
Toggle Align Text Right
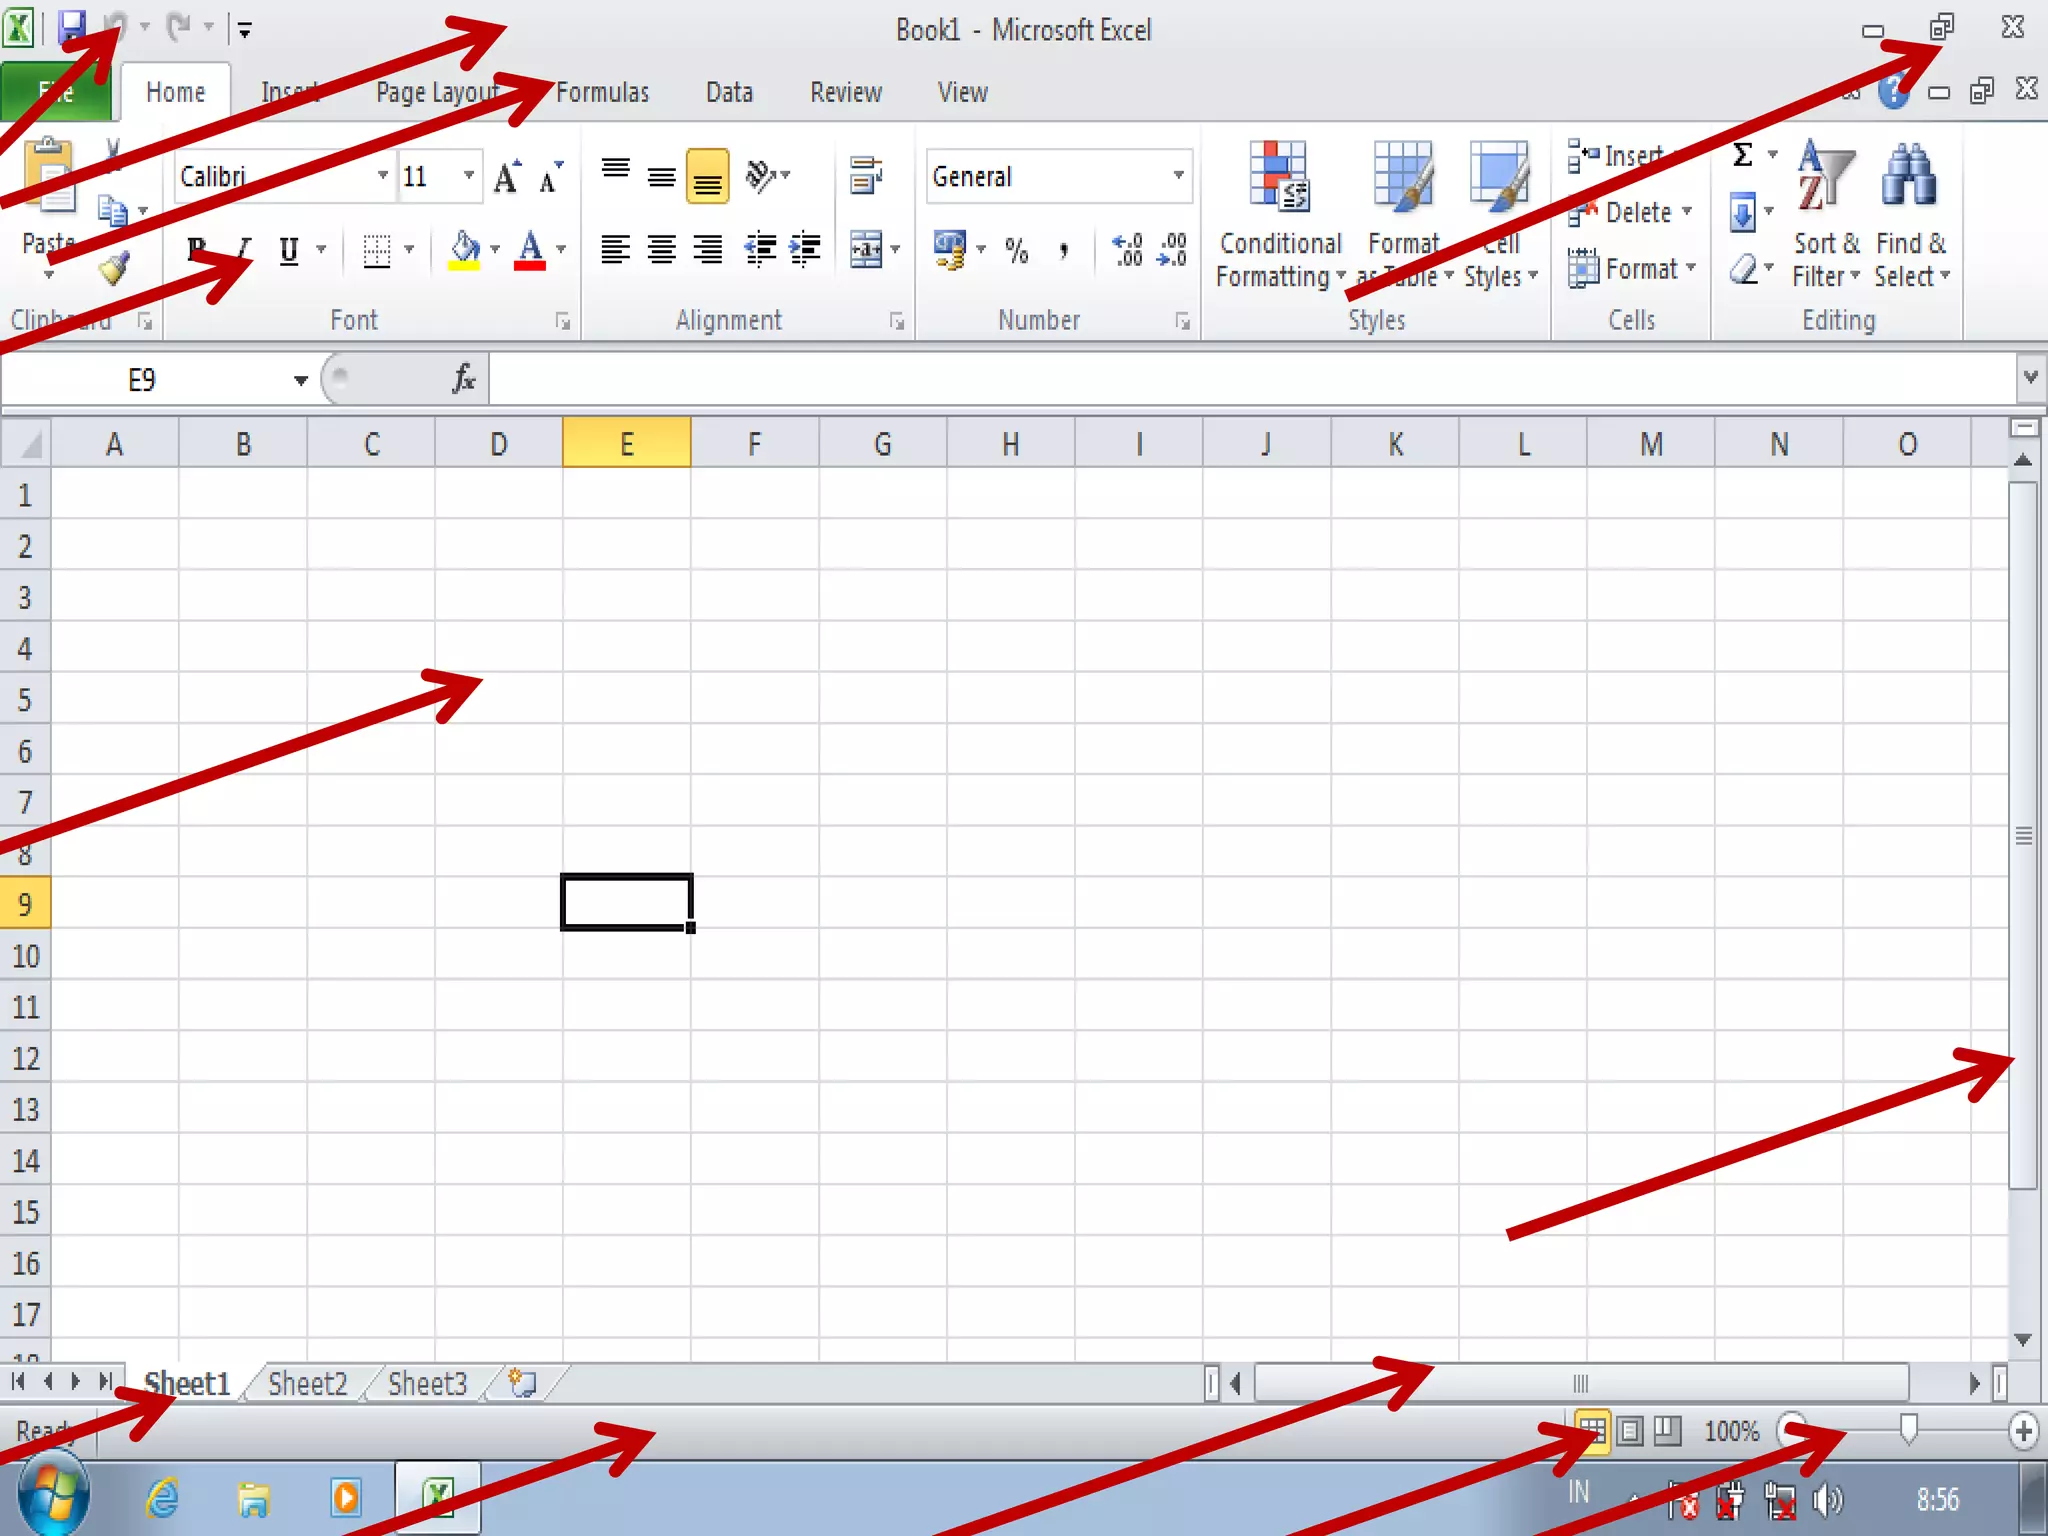click(x=707, y=249)
